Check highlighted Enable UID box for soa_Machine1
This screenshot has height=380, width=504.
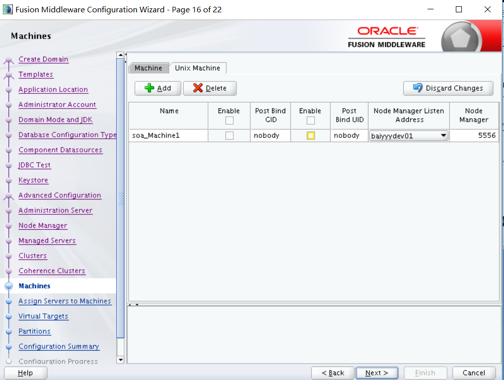pyautogui.click(x=311, y=136)
